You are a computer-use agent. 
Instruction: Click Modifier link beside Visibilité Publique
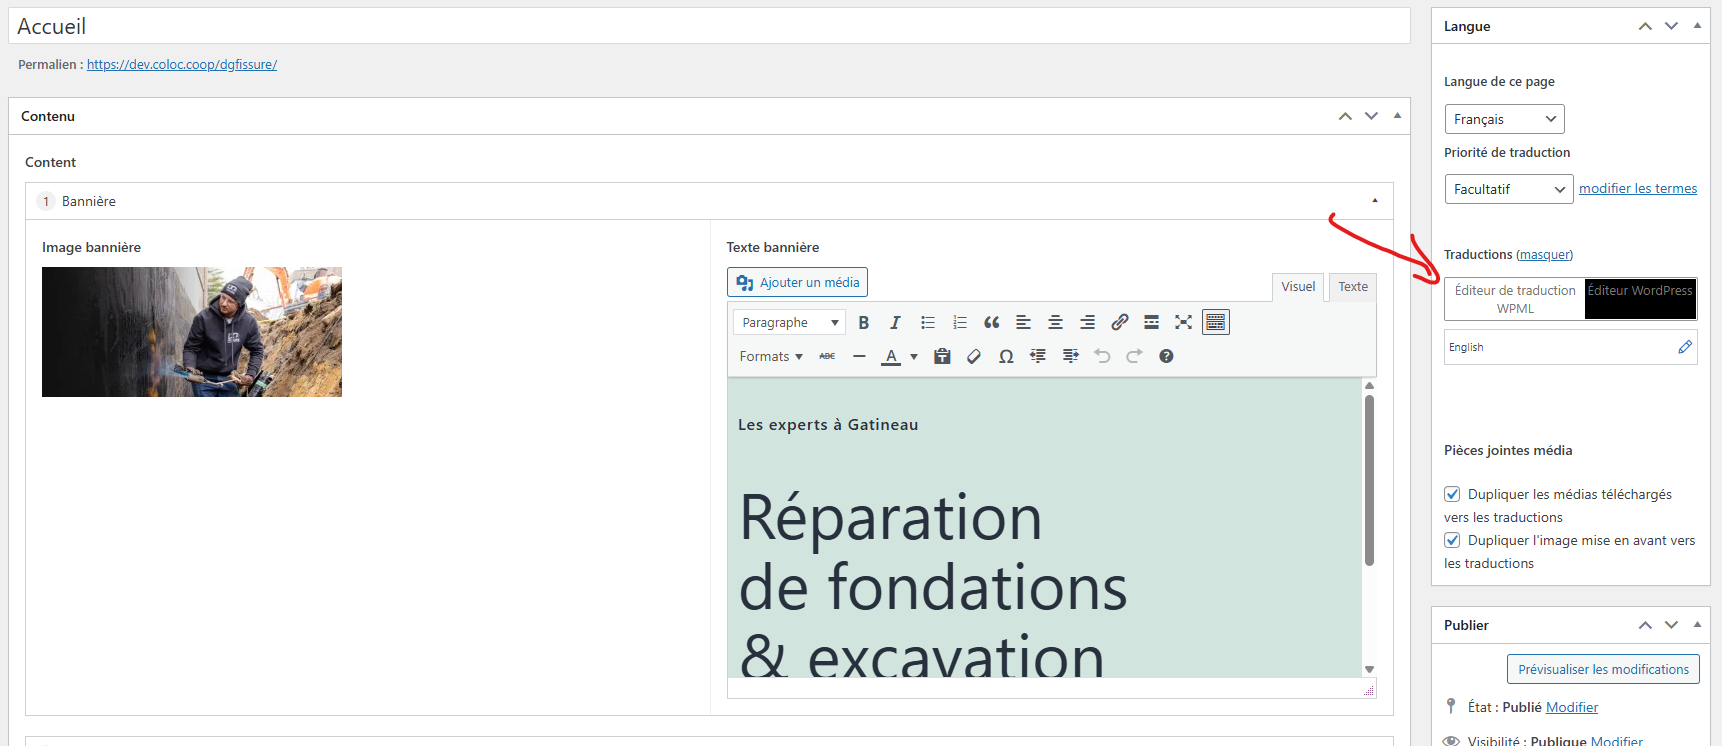(x=1617, y=741)
